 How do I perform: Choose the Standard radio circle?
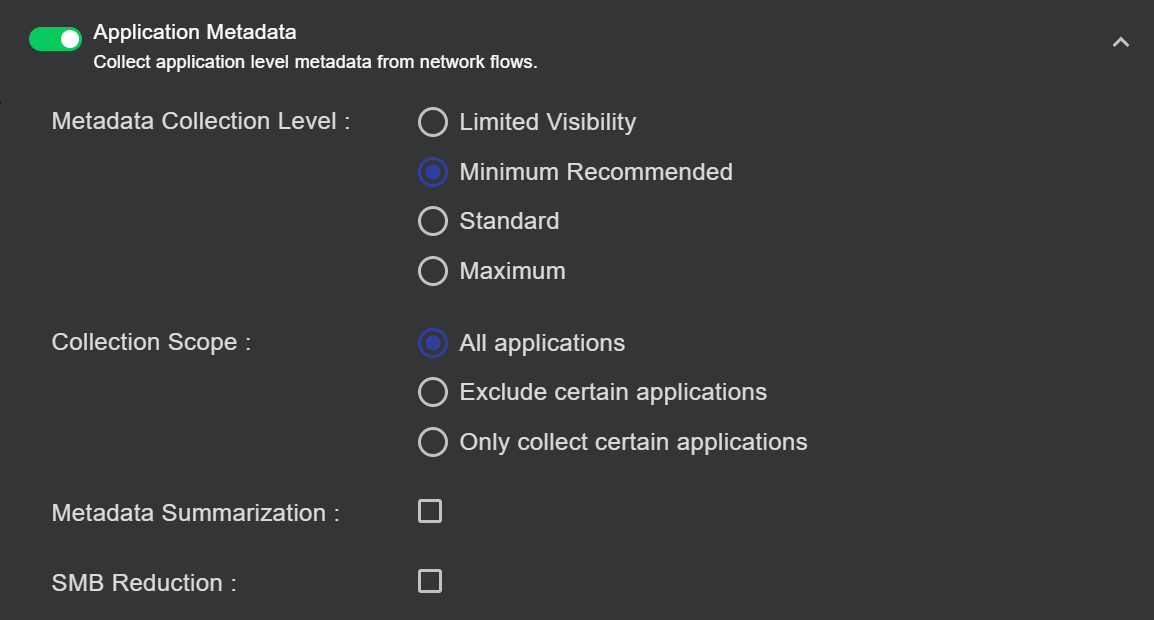tap(432, 221)
